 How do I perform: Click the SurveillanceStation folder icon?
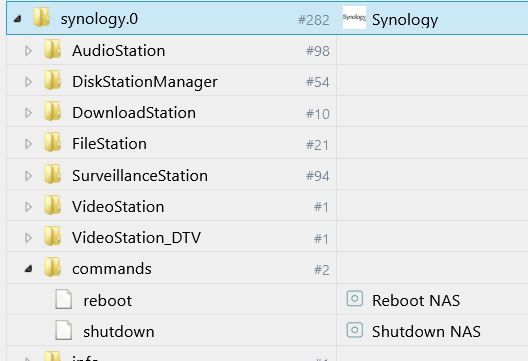tap(53, 174)
